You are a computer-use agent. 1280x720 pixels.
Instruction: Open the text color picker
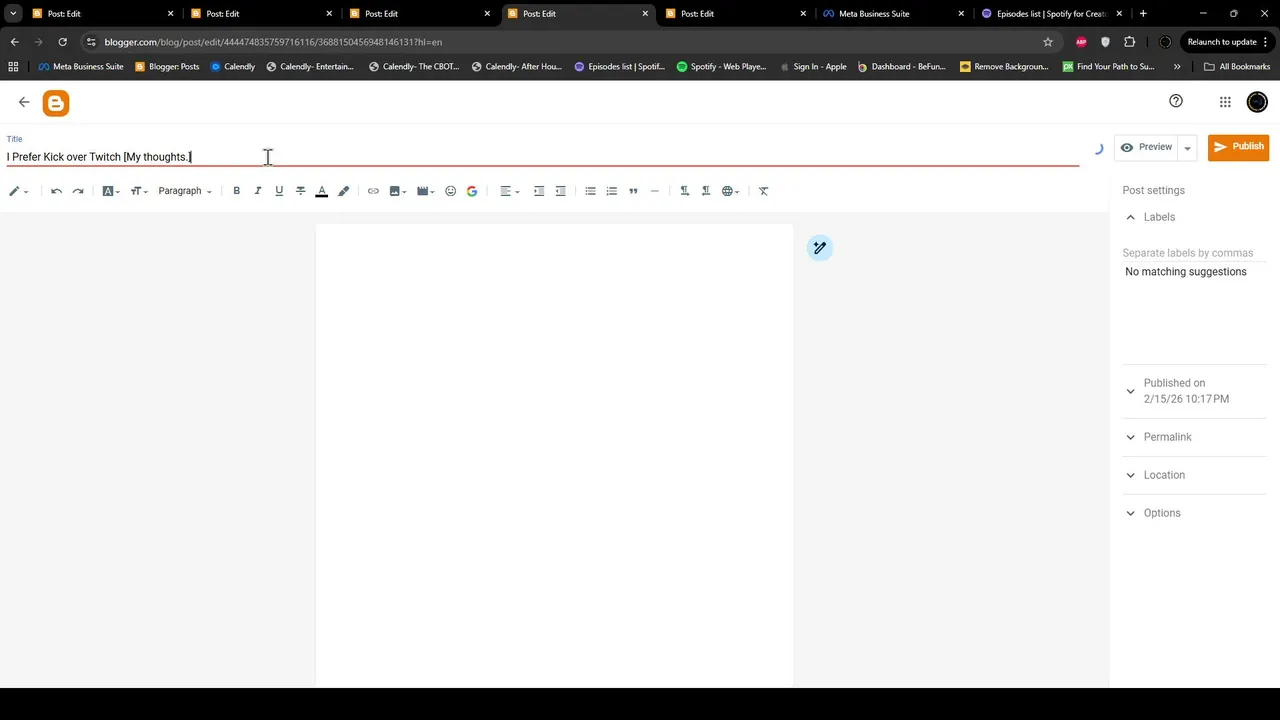click(x=321, y=191)
